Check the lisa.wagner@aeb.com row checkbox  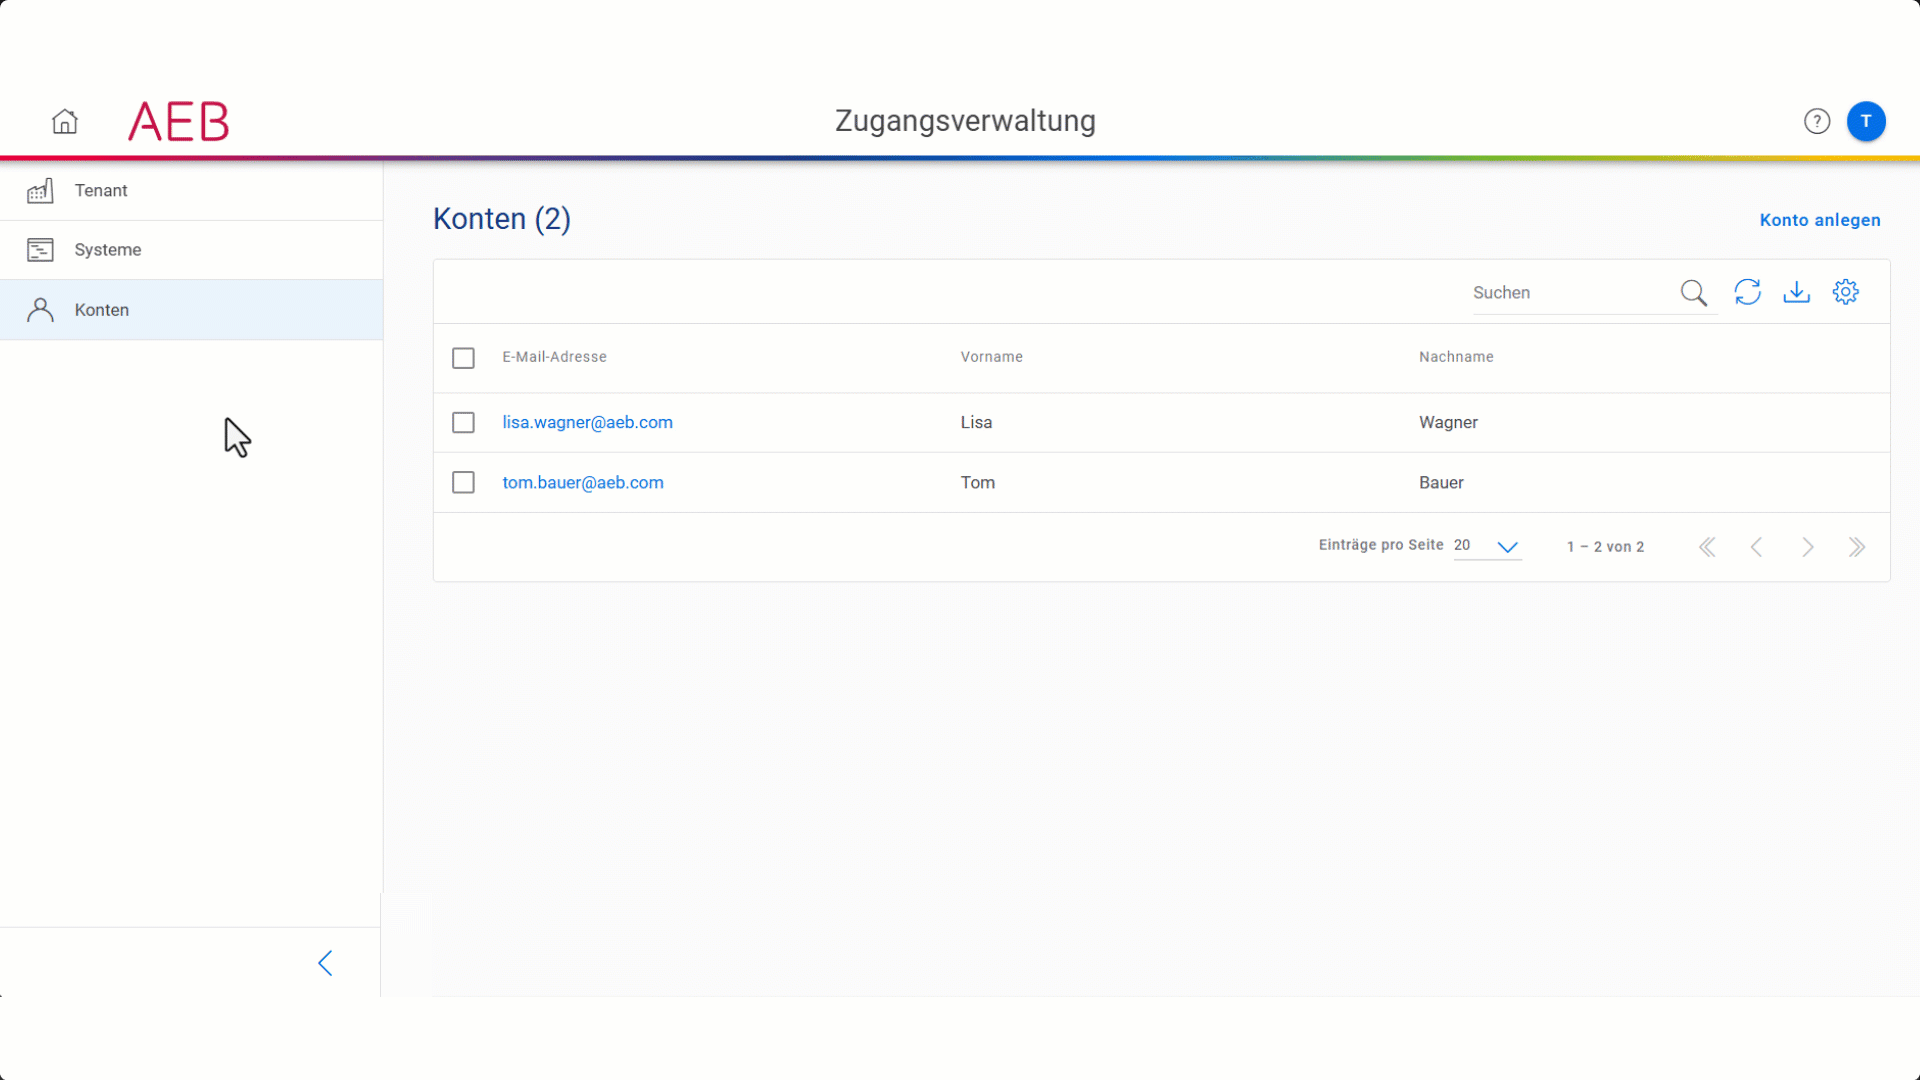(463, 422)
